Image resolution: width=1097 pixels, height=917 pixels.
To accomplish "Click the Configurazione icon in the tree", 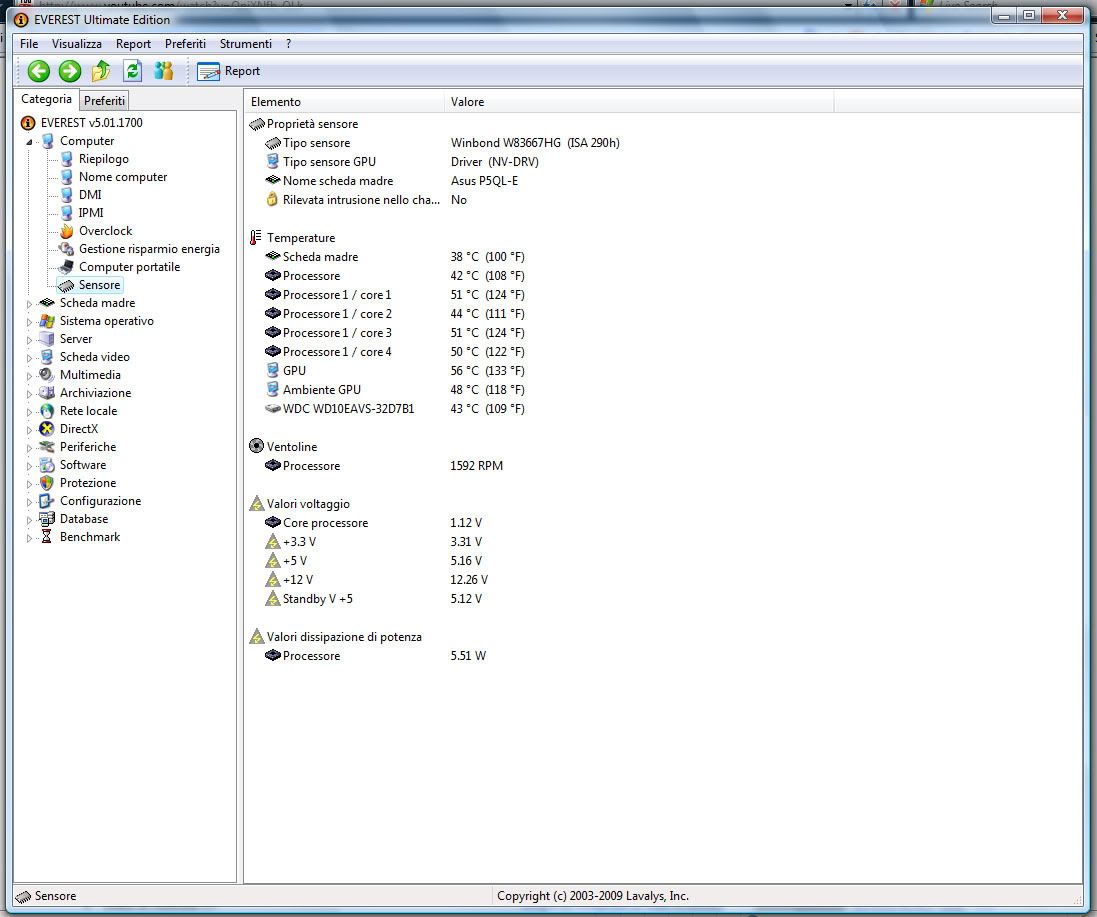I will (47, 501).
